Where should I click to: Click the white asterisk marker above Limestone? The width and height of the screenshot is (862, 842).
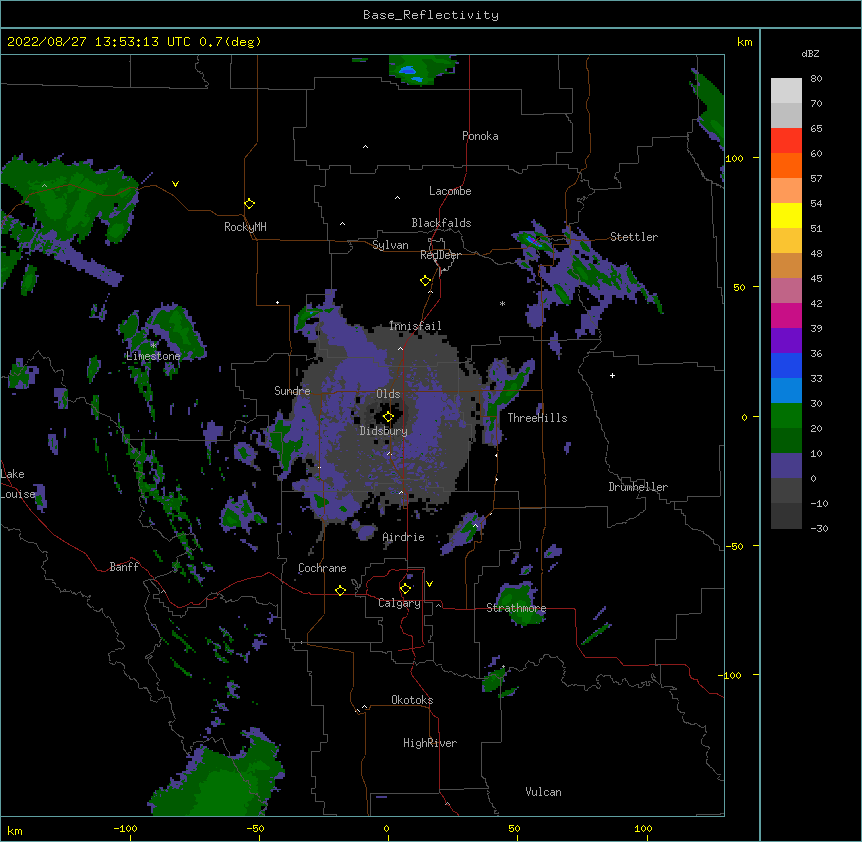click(153, 346)
